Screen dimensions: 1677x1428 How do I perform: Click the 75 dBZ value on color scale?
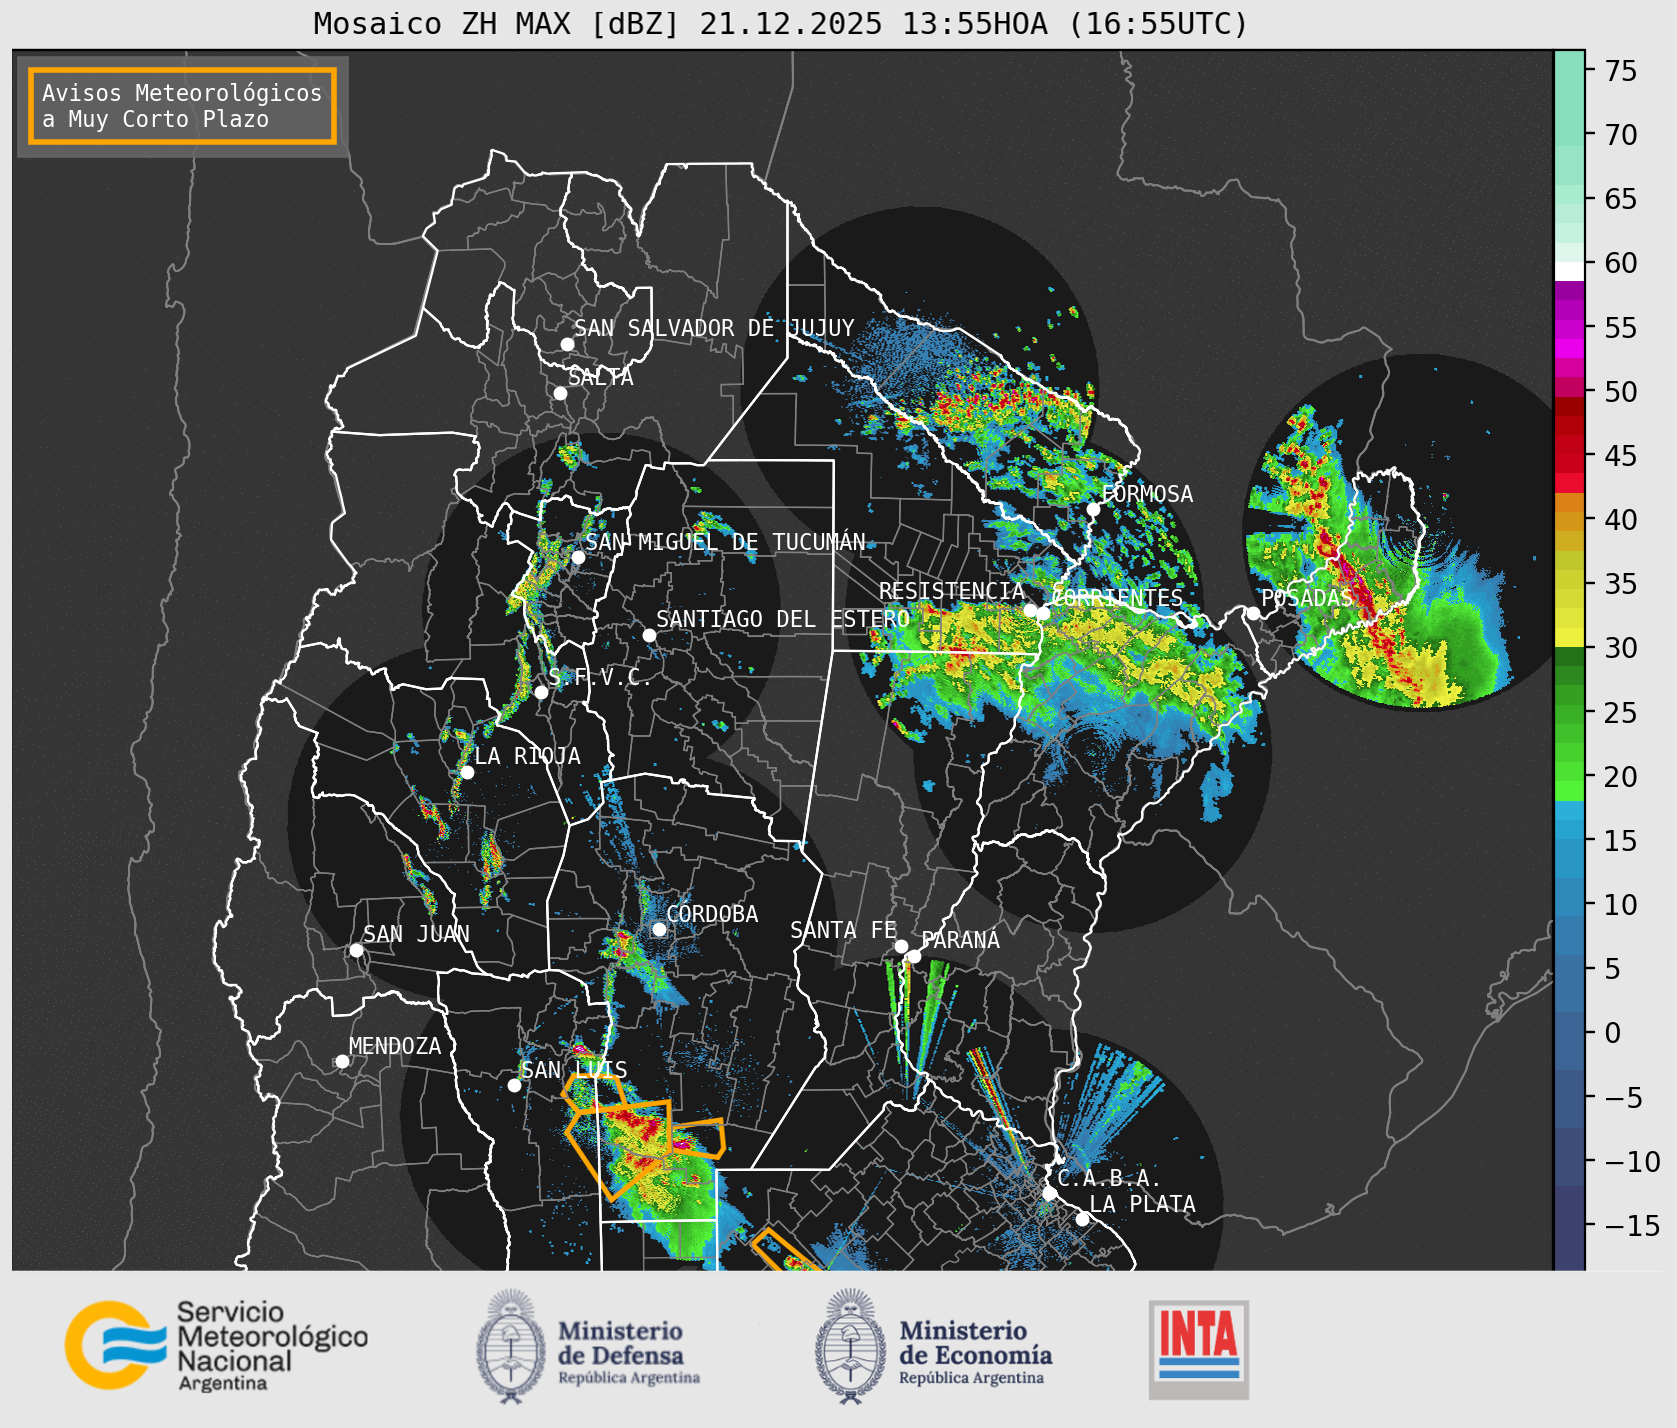pos(1621,71)
